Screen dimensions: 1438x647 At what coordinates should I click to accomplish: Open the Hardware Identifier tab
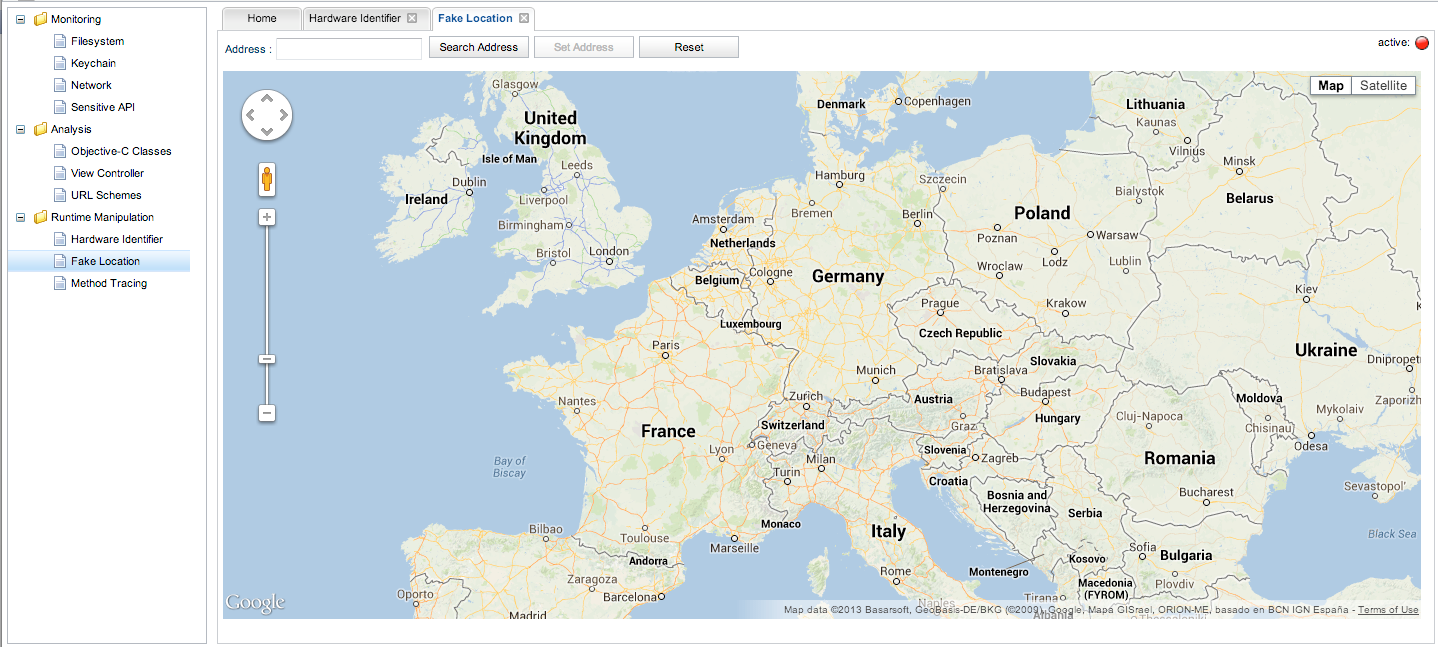coord(355,18)
